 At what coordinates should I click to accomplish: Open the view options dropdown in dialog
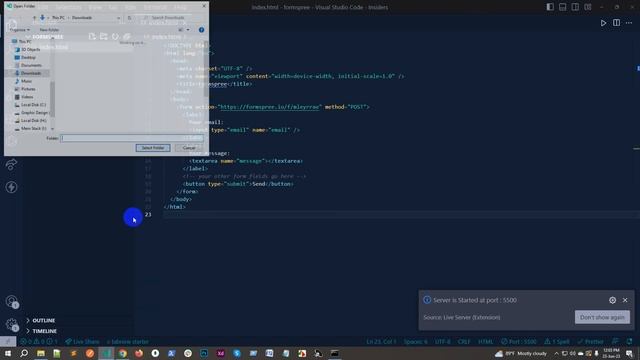tap(188, 30)
